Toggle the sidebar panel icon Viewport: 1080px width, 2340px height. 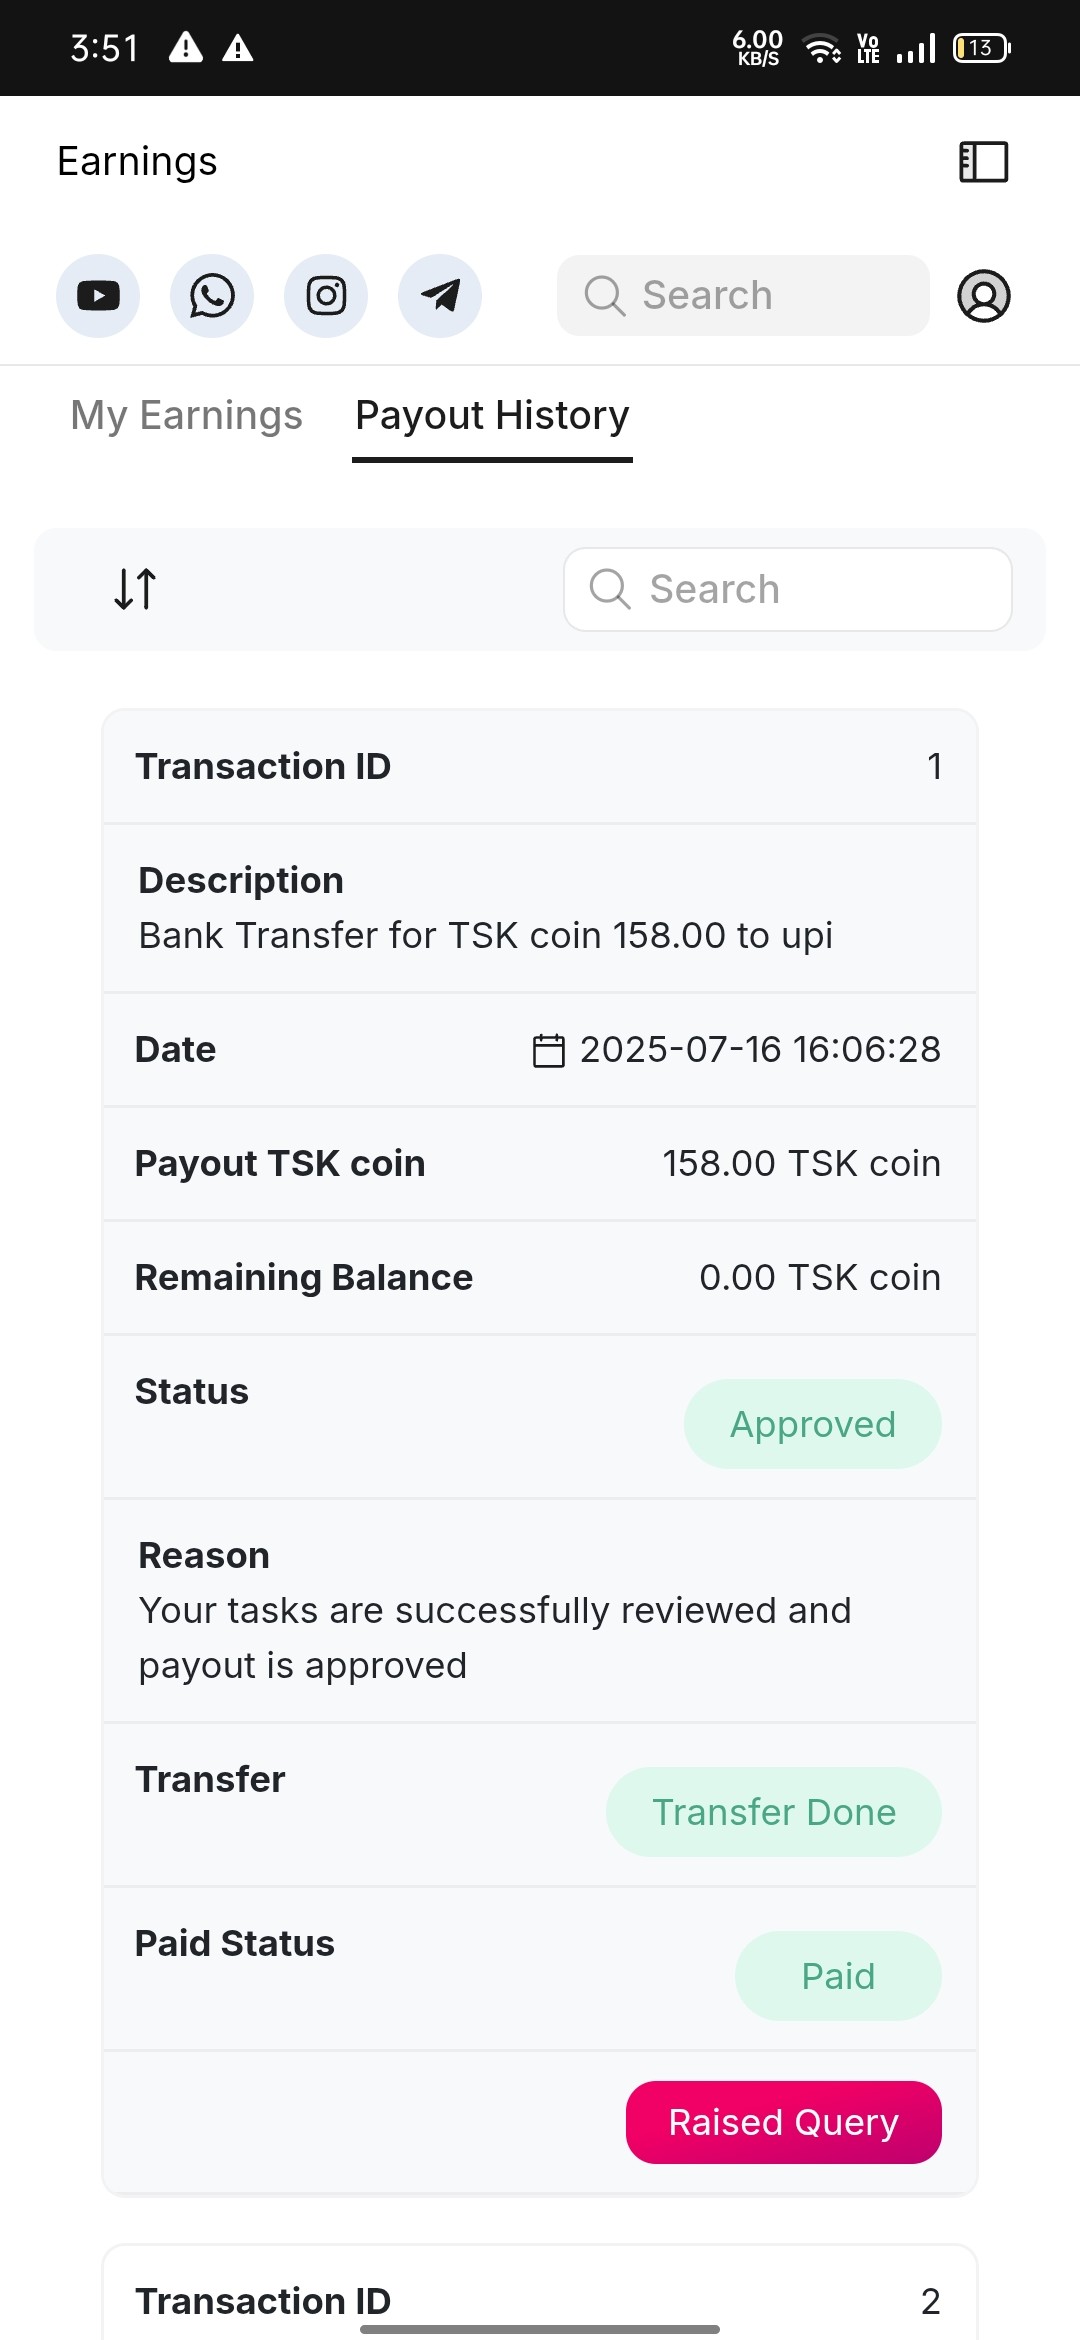(983, 162)
